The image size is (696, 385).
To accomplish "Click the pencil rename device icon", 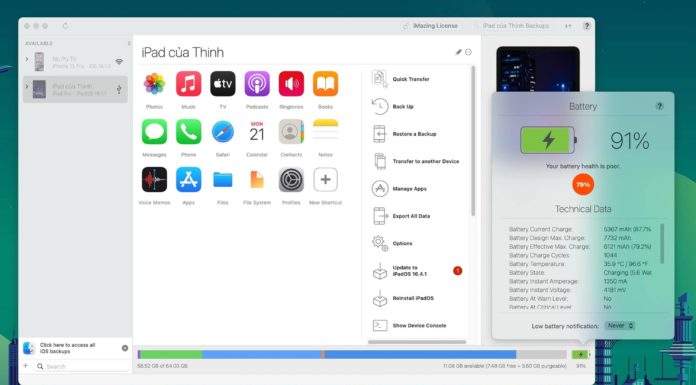I will click(459, 52).
